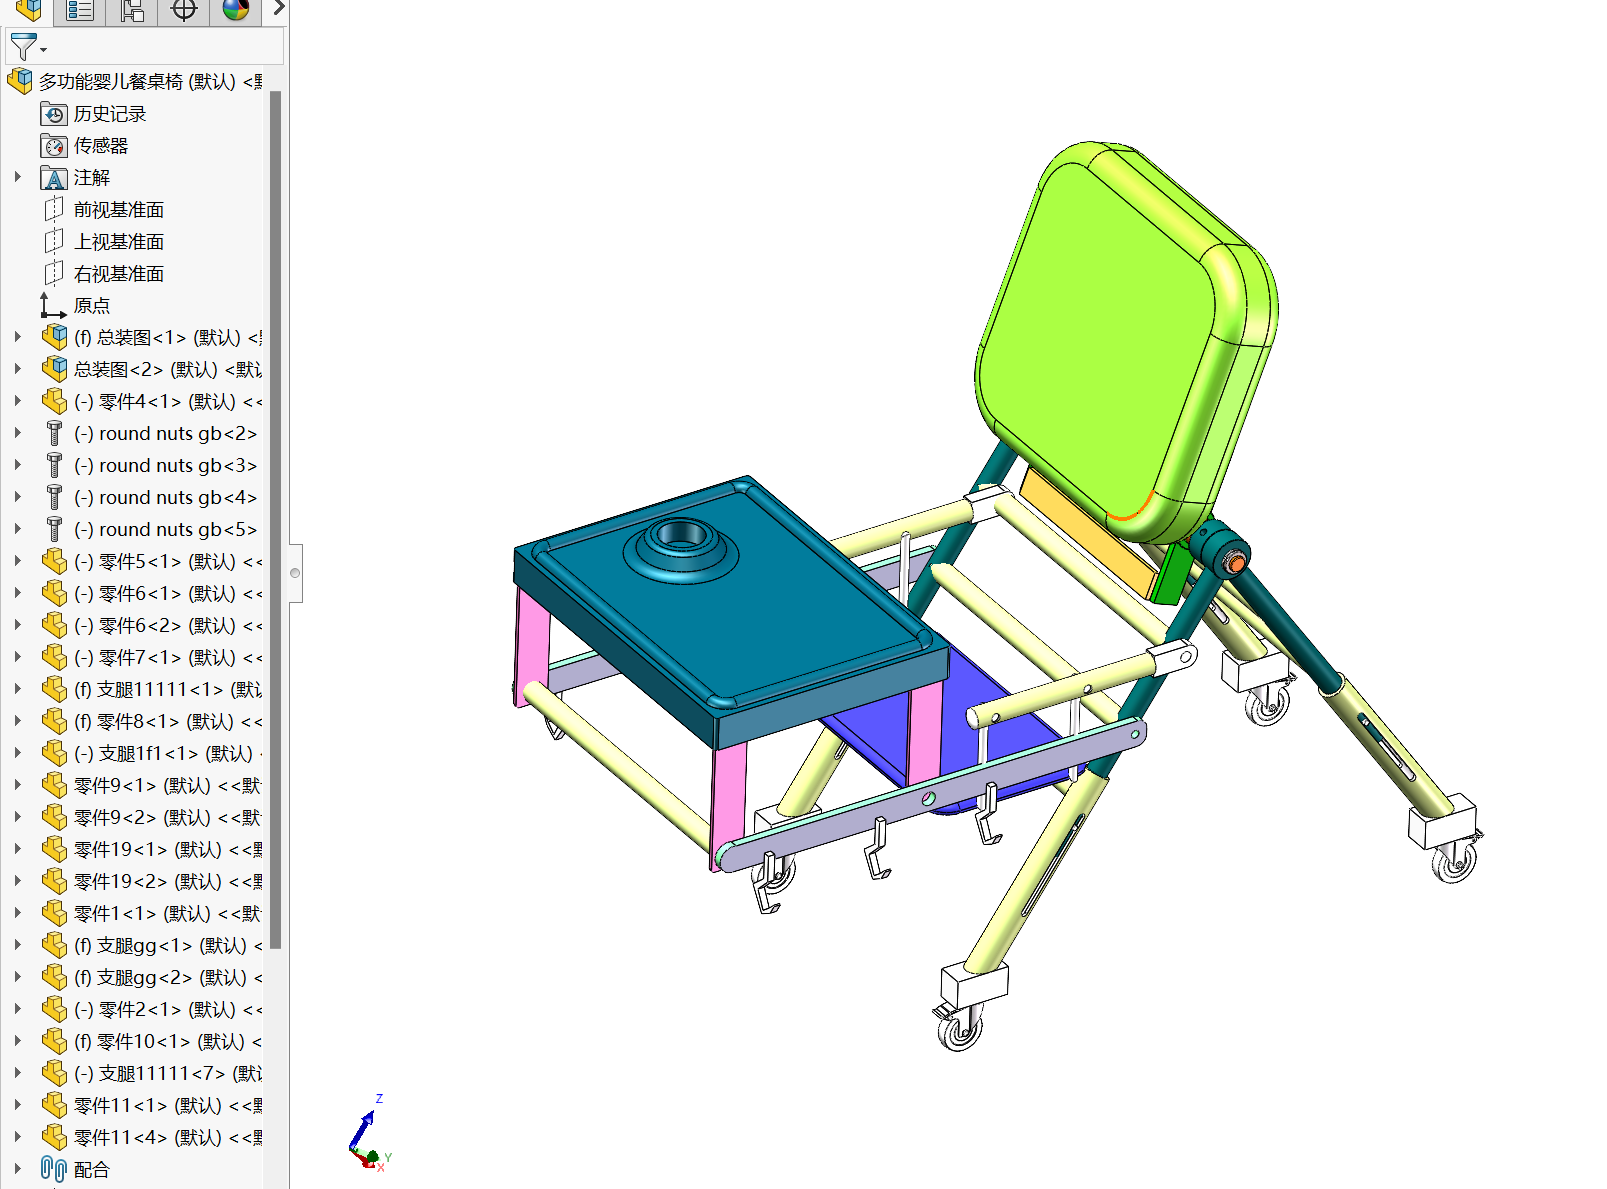Viewport: 1607px width, 1189px height.
Task: Expand the round nuts gb<5> node
Action: point(17,529)
